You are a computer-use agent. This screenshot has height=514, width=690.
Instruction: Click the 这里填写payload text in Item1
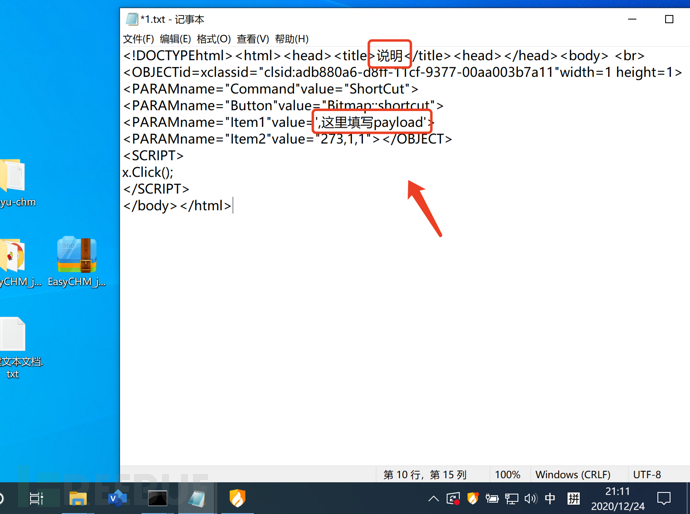pyautogui.click(x=373, y=122)
